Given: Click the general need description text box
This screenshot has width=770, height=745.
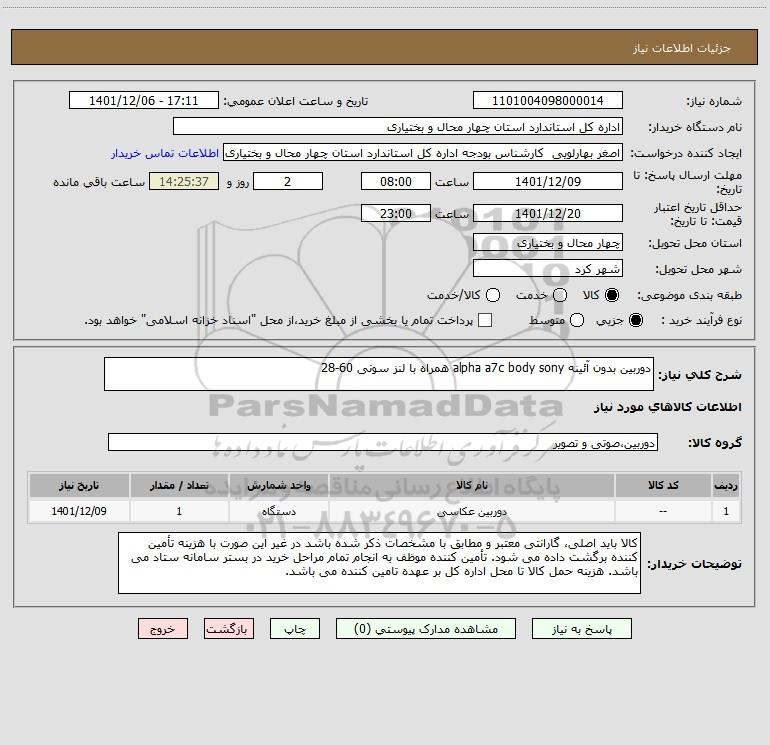Looking at the screenshot, I should [x=379, y=374].
